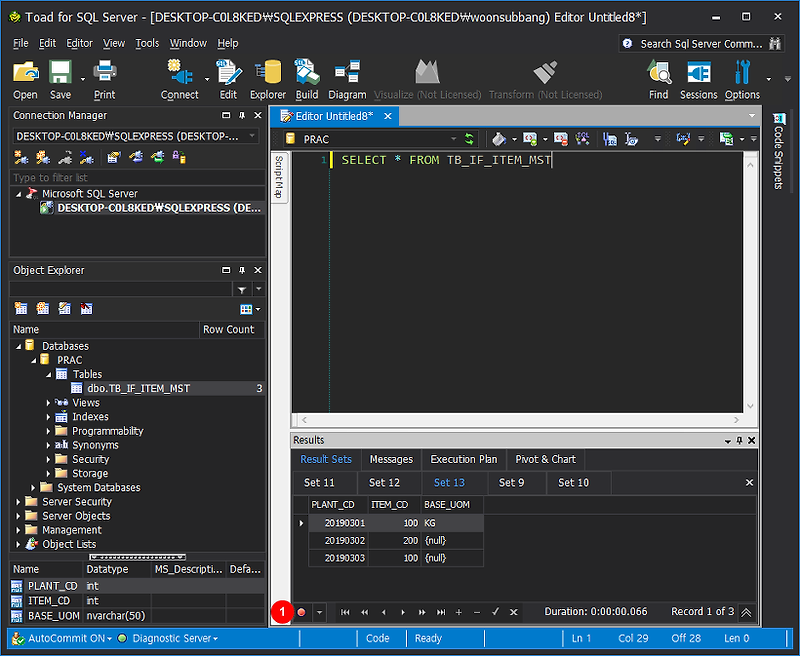Expand the Views node
Viewport: 800px width, 656px height.
click(x=46, y=402)
